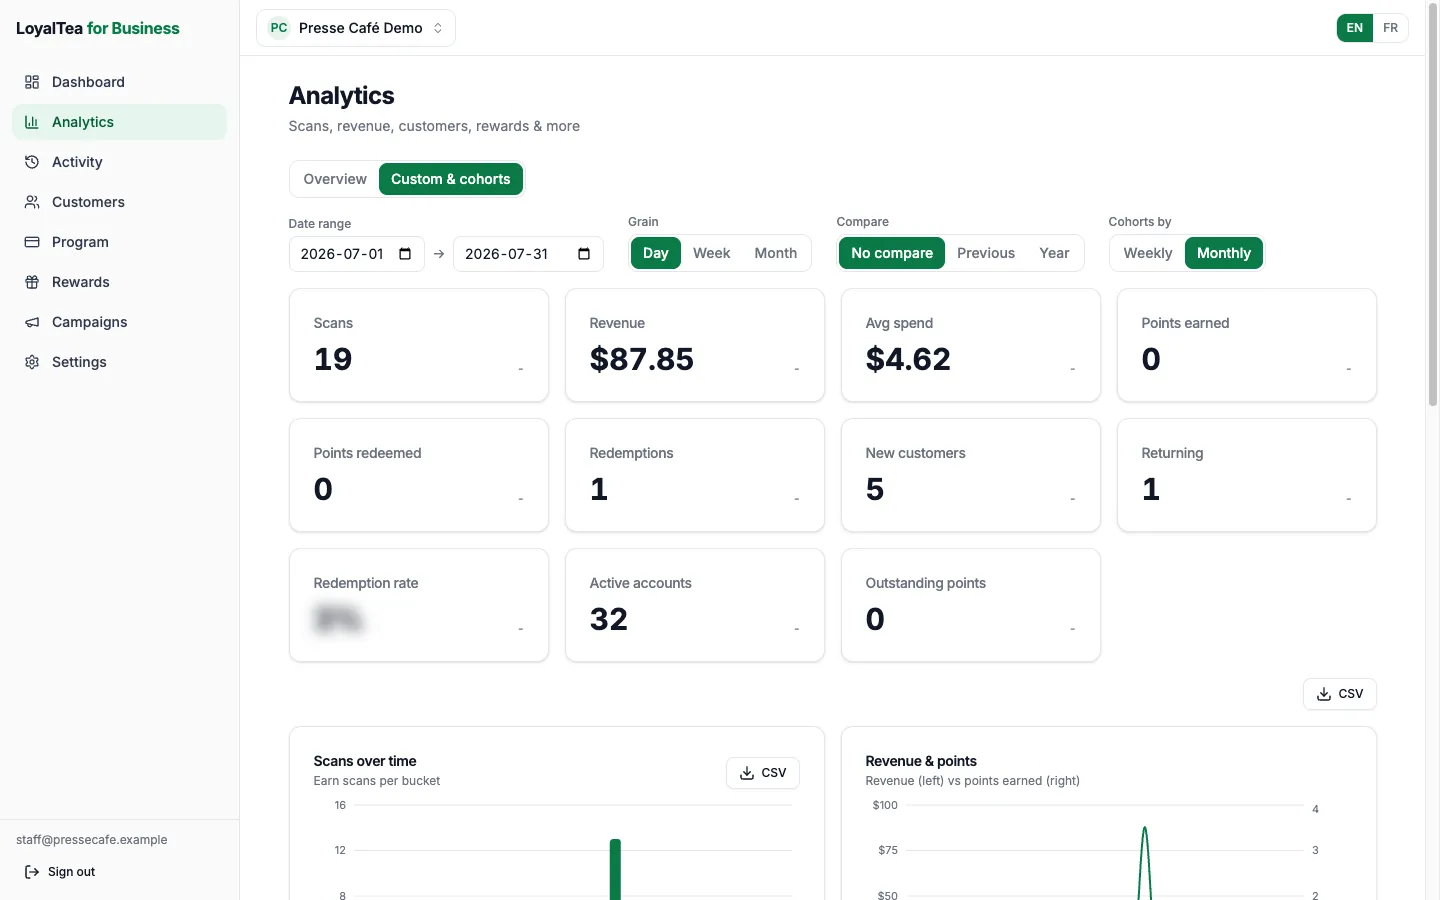The height and width of the screenshot is (900, 1440).
Task: Click the end date field 2026-07-31
Action: 528,254
